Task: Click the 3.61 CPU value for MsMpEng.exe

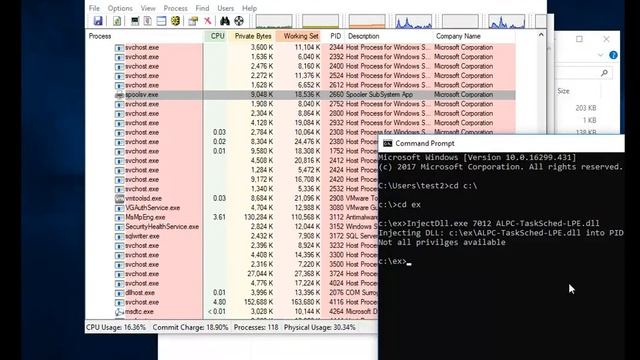Action: (x=219, y=218)
